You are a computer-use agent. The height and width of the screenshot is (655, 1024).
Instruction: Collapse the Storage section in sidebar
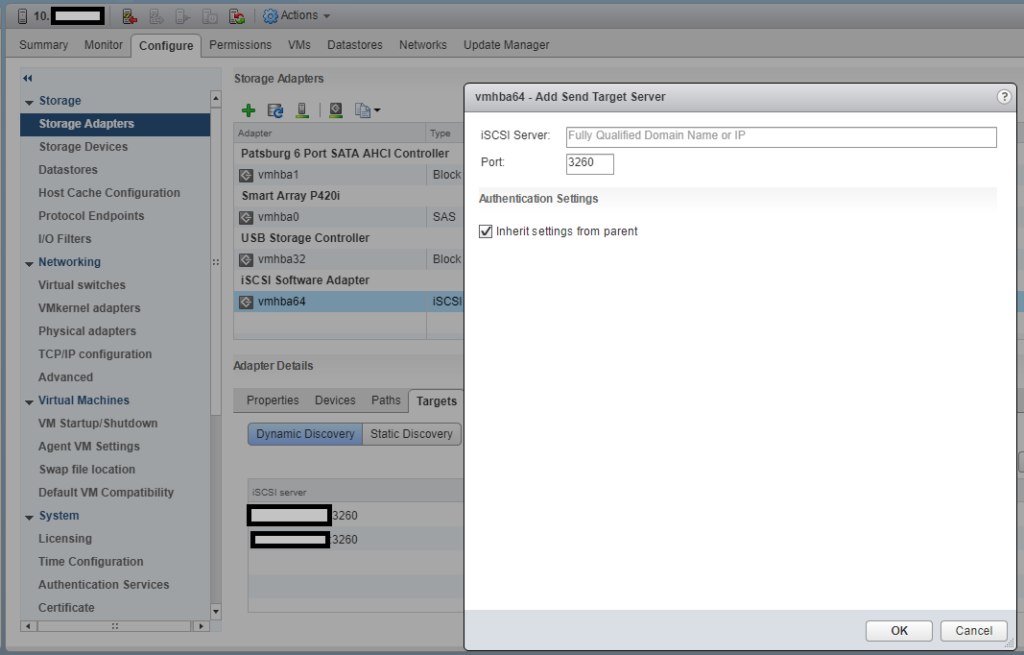click(x=29, y=101)
